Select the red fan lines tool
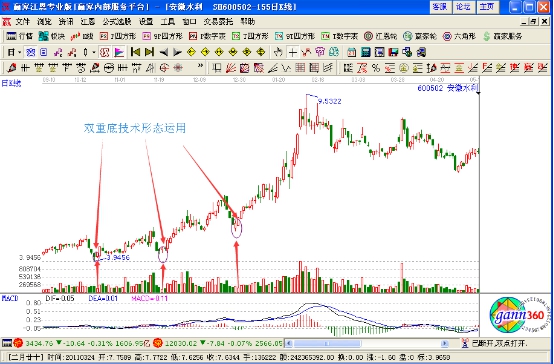This screenshot has width=554, height=364. (231, 67)
